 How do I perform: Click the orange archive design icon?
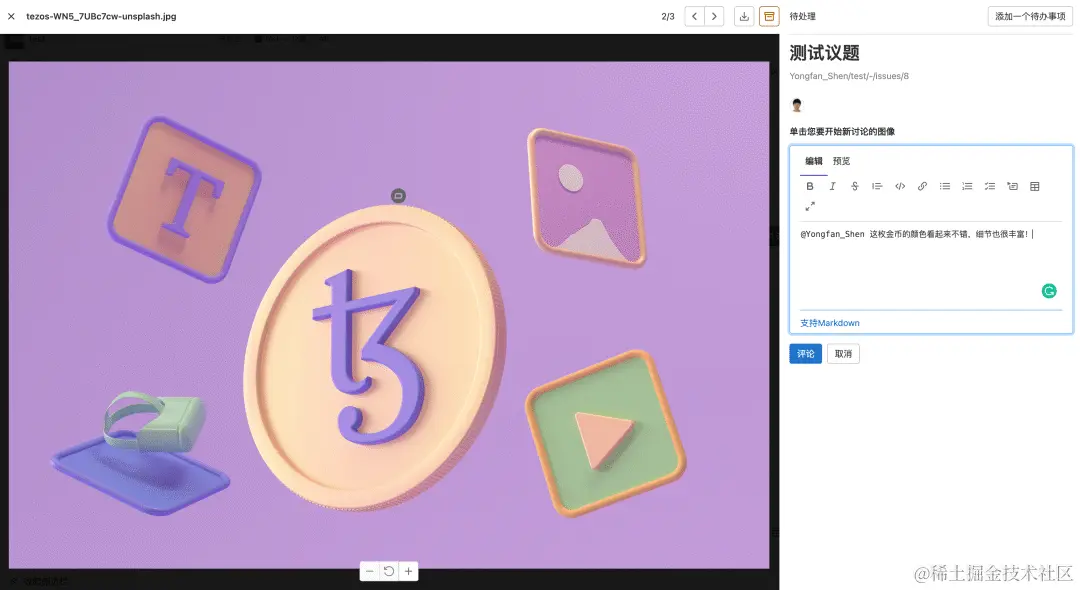pyautogui.click(x=769, y=17)
